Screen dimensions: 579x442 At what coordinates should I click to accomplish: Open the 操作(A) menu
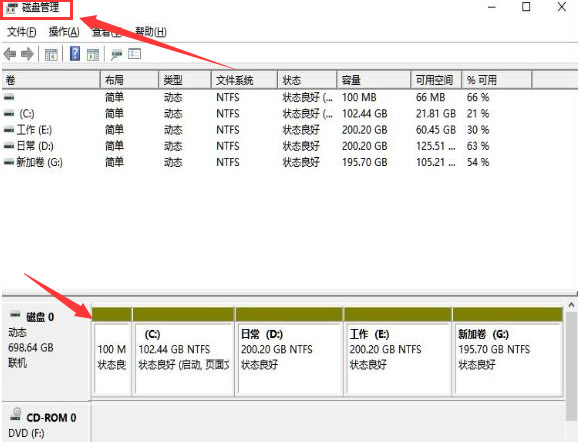coord(64,32)
